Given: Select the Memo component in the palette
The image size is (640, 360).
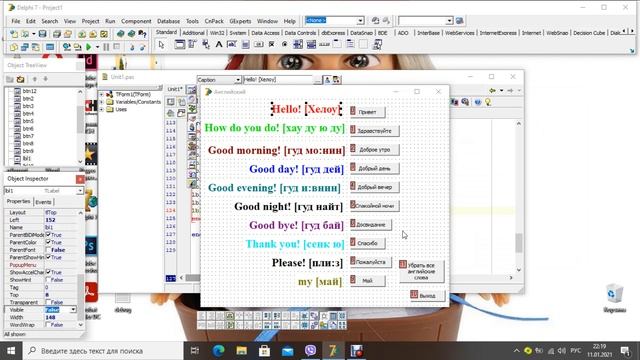Looking at the screenshot, I should pyautogui.click(x=245, y=44).
